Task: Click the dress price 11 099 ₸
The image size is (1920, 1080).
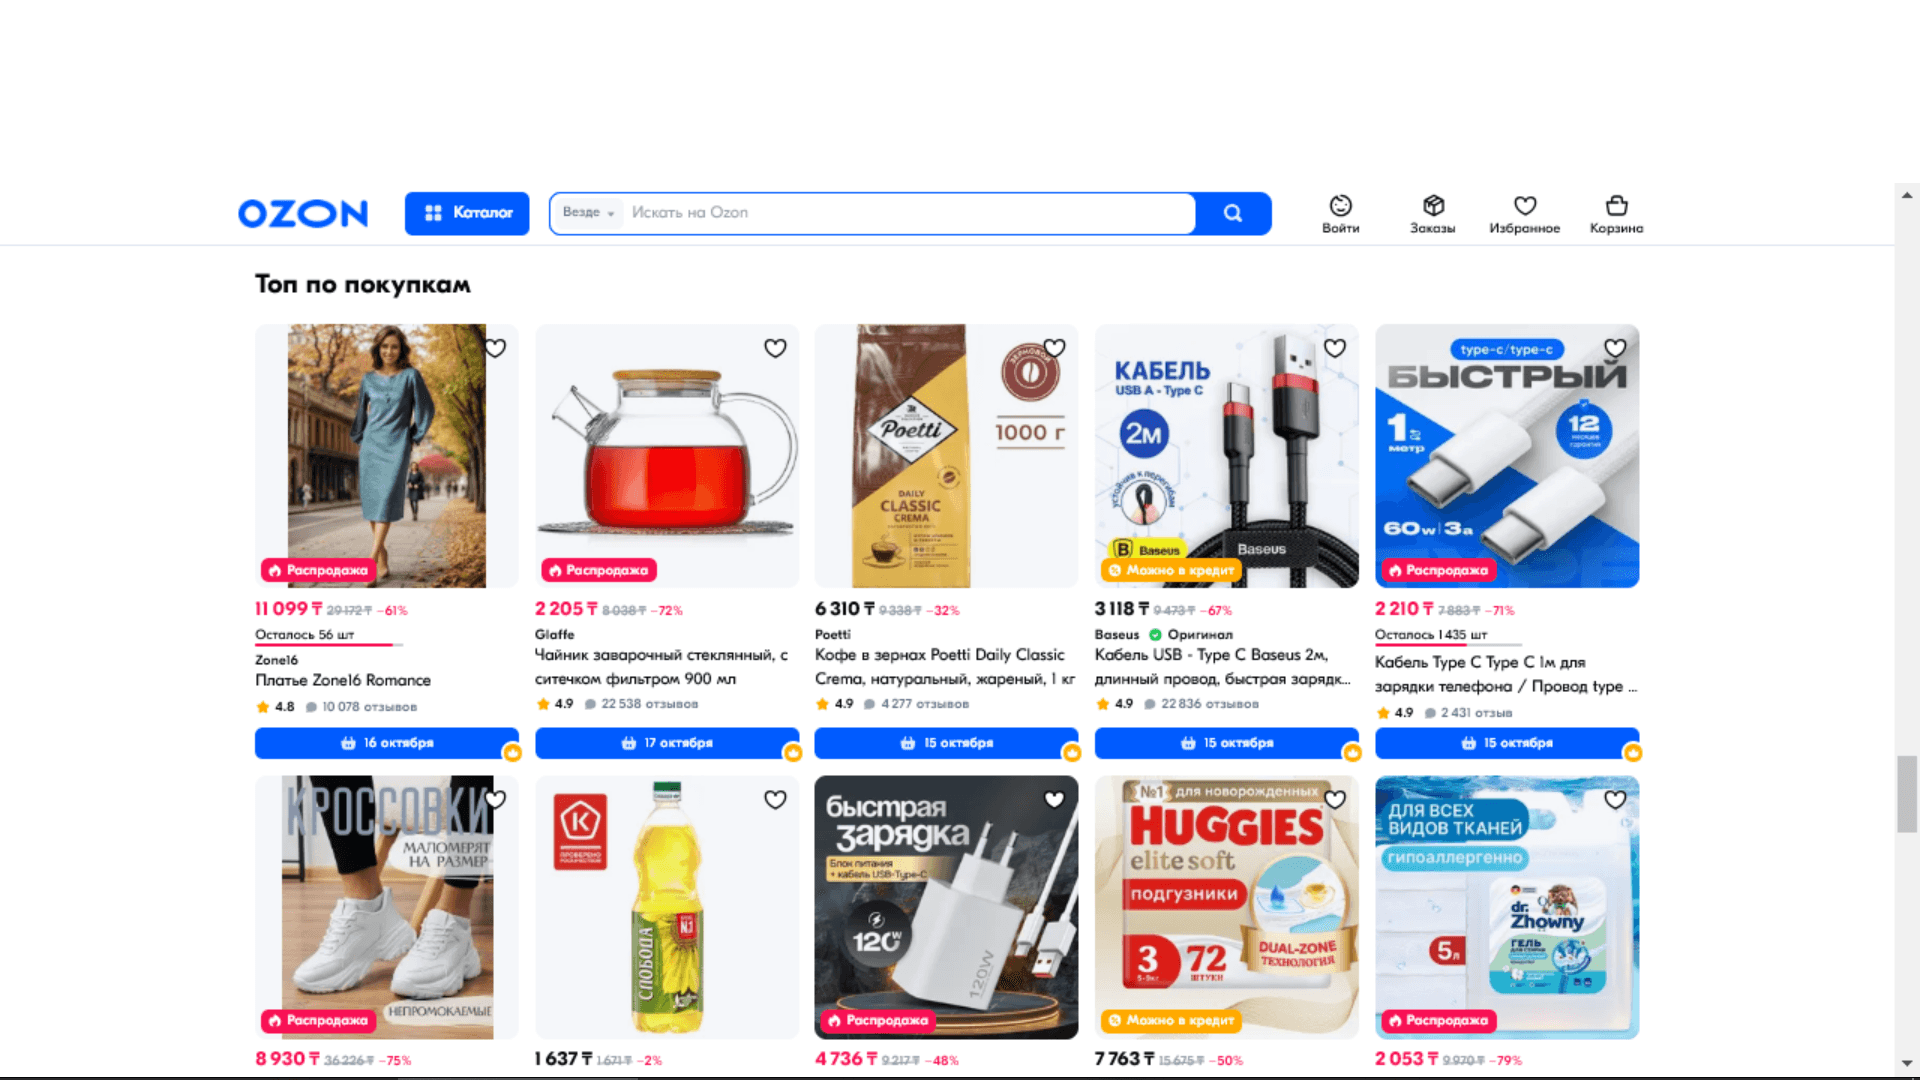Action: pyautogui.click(x=288, y=608)
